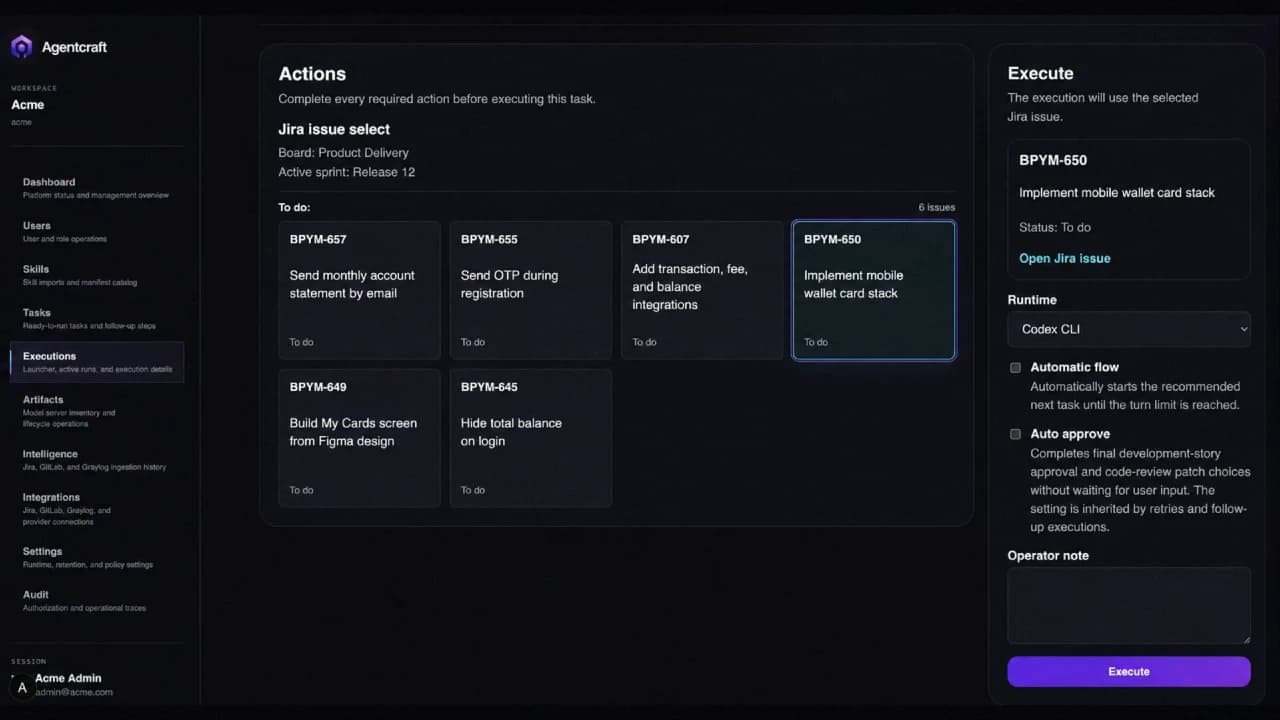Select issue card BPYM-657
The image size is (1280, 720).
(x=359, y=290)
